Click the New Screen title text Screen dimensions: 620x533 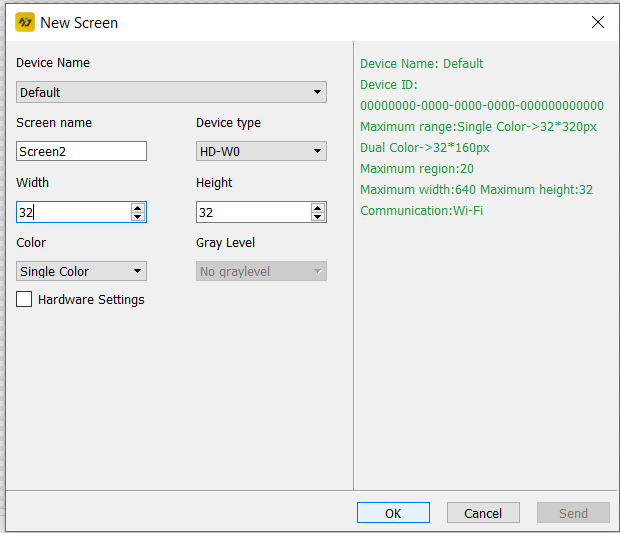point(79,22)
